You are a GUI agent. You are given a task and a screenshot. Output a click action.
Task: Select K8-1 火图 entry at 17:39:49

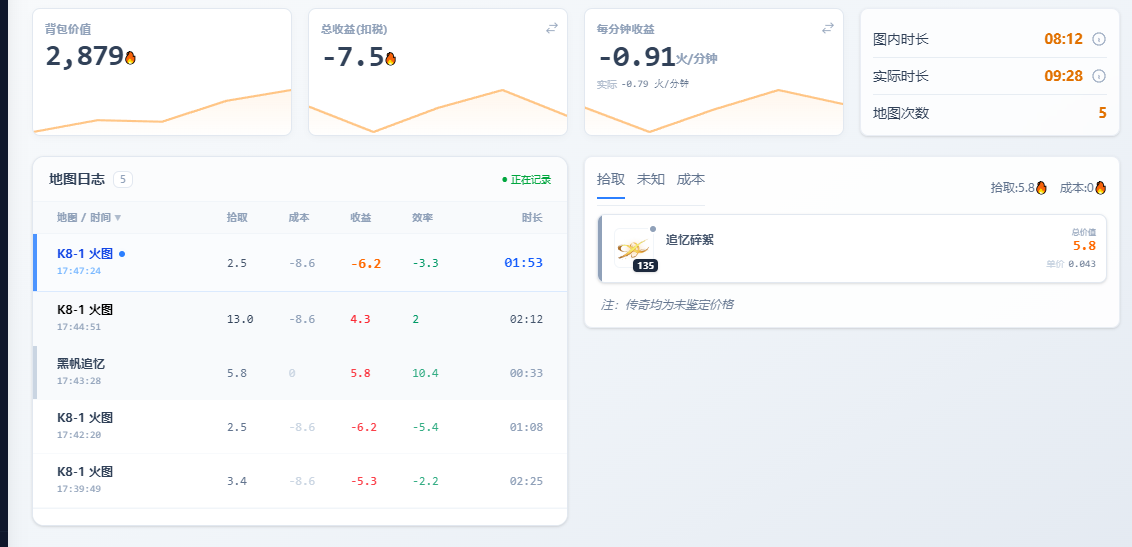coord(300,480)
